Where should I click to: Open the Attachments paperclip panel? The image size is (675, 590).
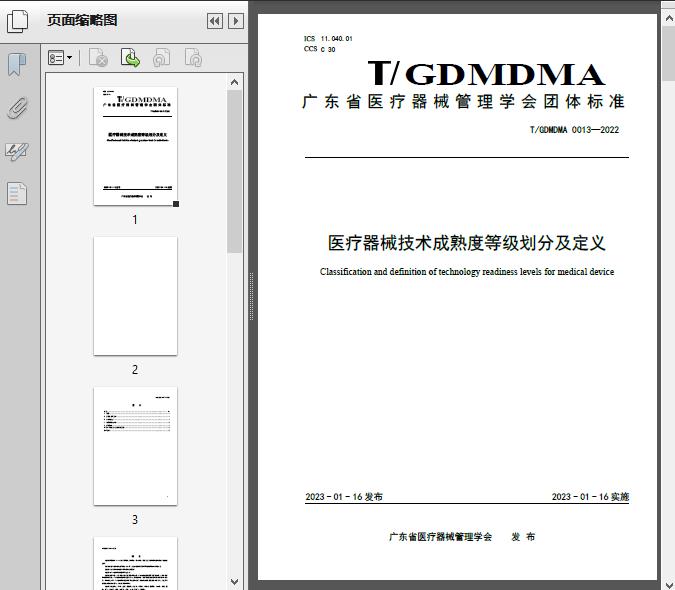click(17, 108)
